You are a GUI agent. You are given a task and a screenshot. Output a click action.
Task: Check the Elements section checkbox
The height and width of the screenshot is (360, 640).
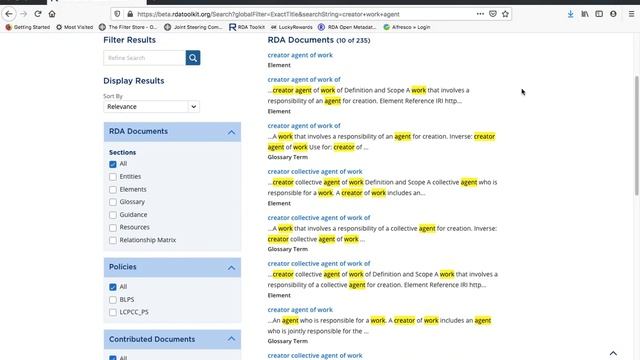pos(113,189)
